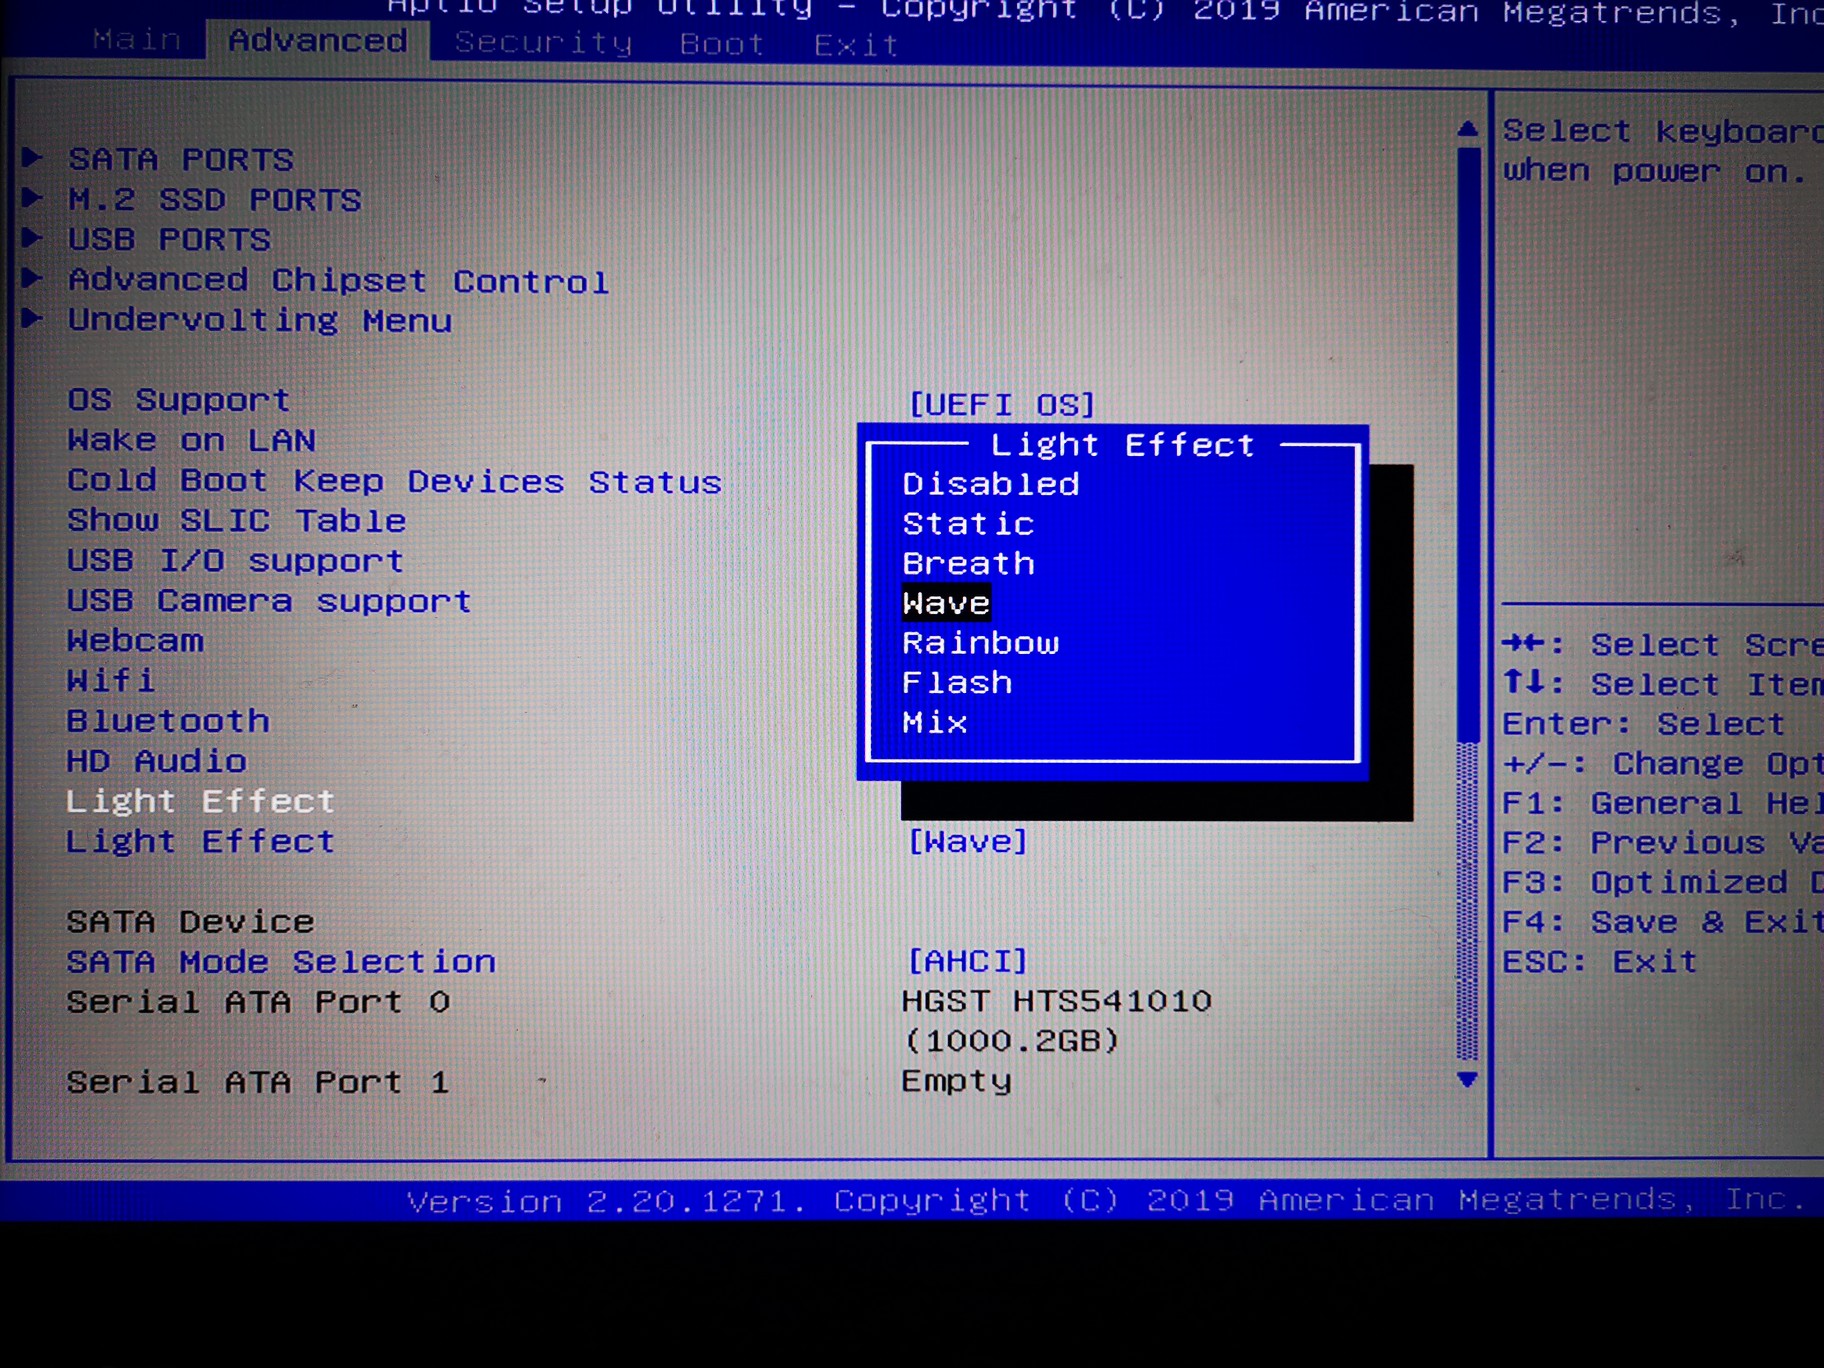Open the [UEFI OS] value dropdown
The width and height of the screenshot is (1824, 1368).
coord(1002,405)
